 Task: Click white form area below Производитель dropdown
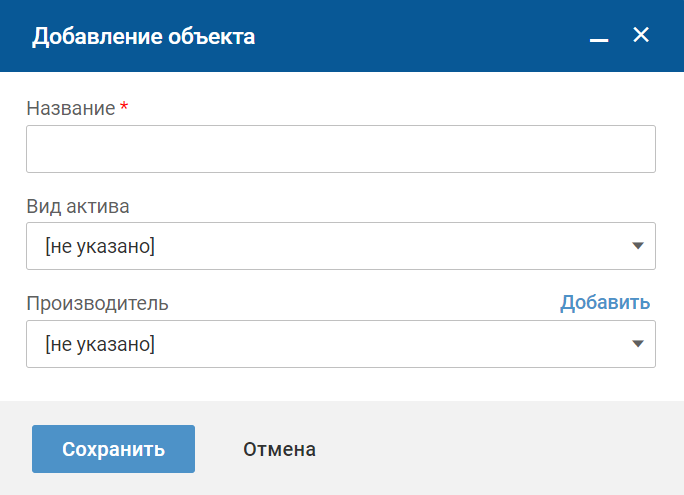[x=340, y=385]
